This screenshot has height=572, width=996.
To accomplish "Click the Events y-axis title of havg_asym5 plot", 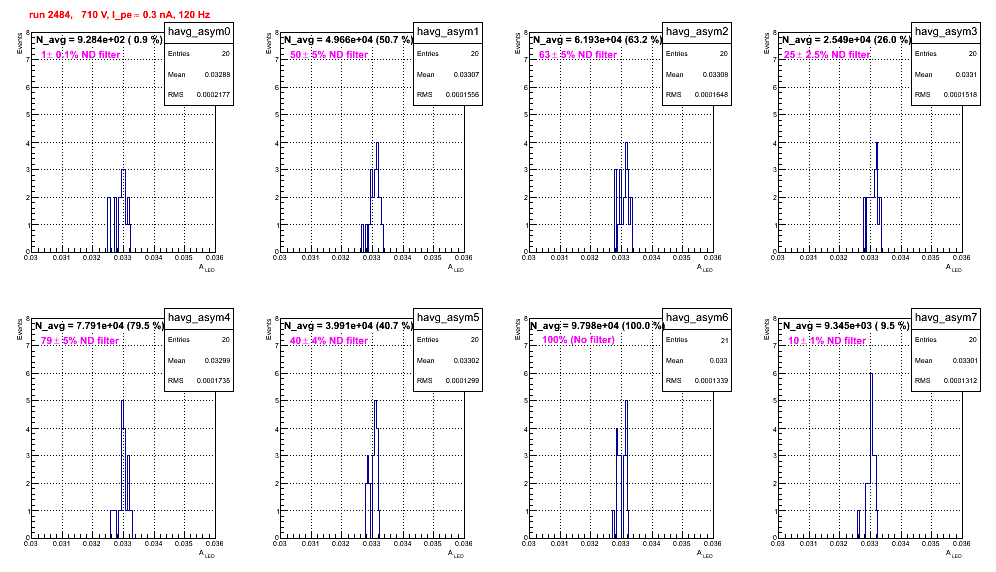I will tap(269, 327).
